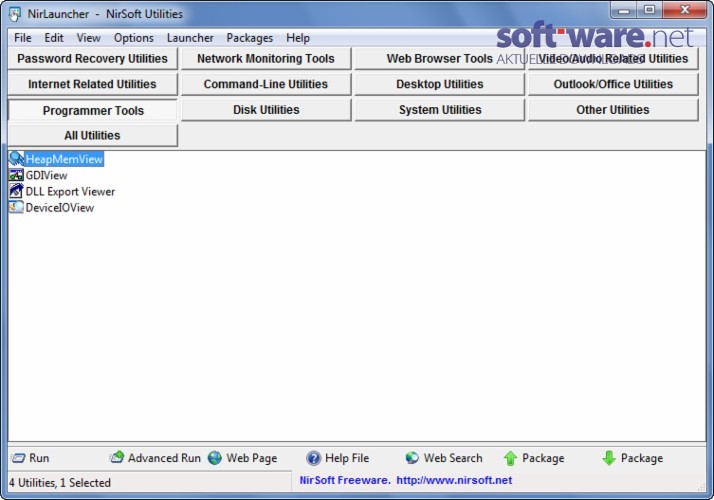
Task: Open the Launcher menu
Action: click(x=190, y=38)
